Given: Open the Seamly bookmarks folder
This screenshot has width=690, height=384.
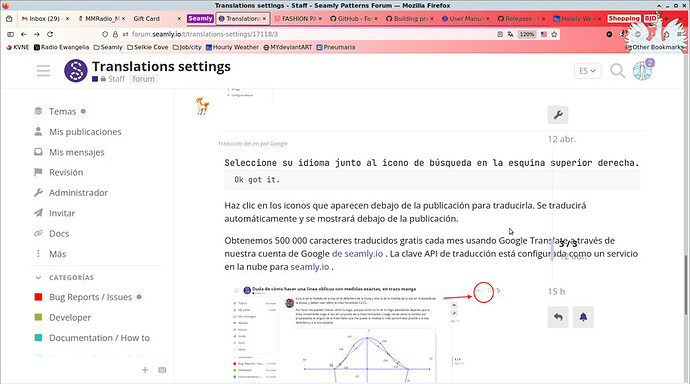Looking at the screenshot, I should (x=108, y=47).
